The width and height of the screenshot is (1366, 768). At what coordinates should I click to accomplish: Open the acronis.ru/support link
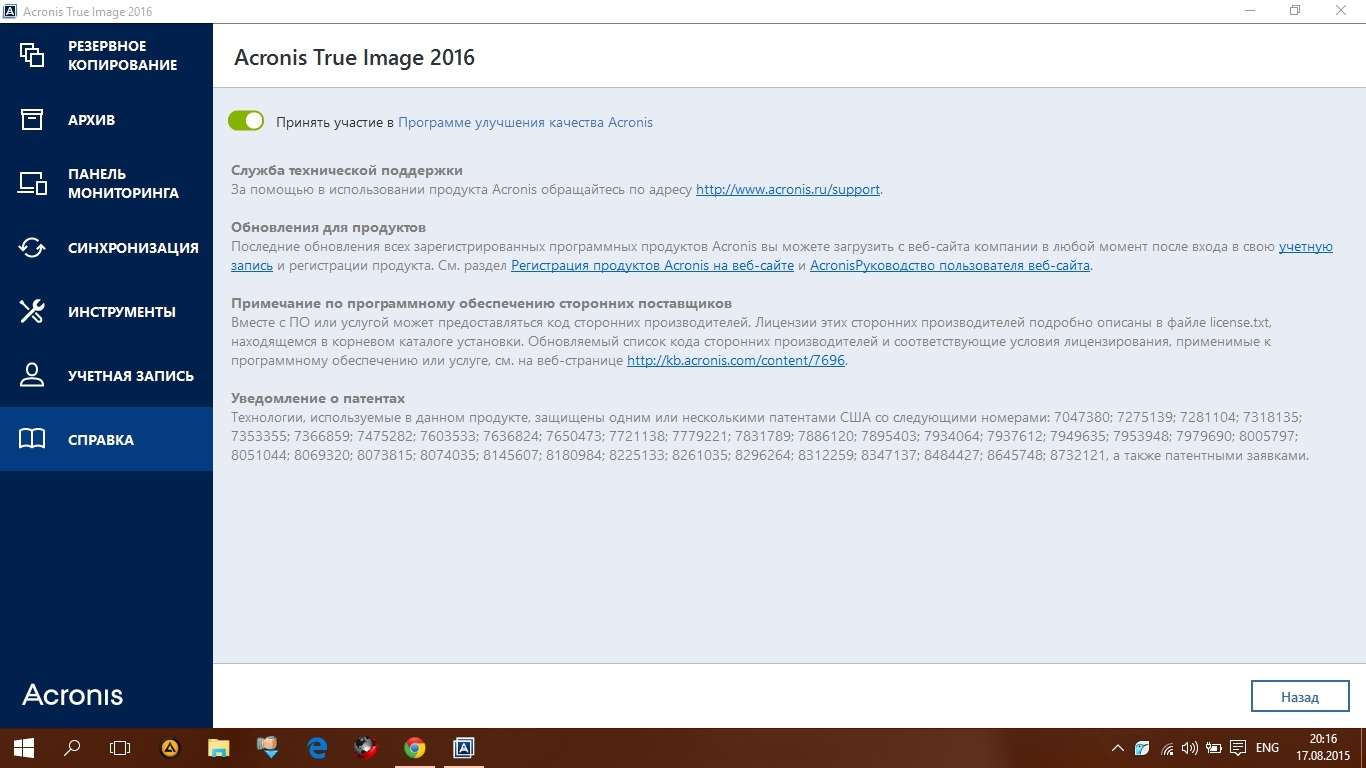(x=788, y=189)
